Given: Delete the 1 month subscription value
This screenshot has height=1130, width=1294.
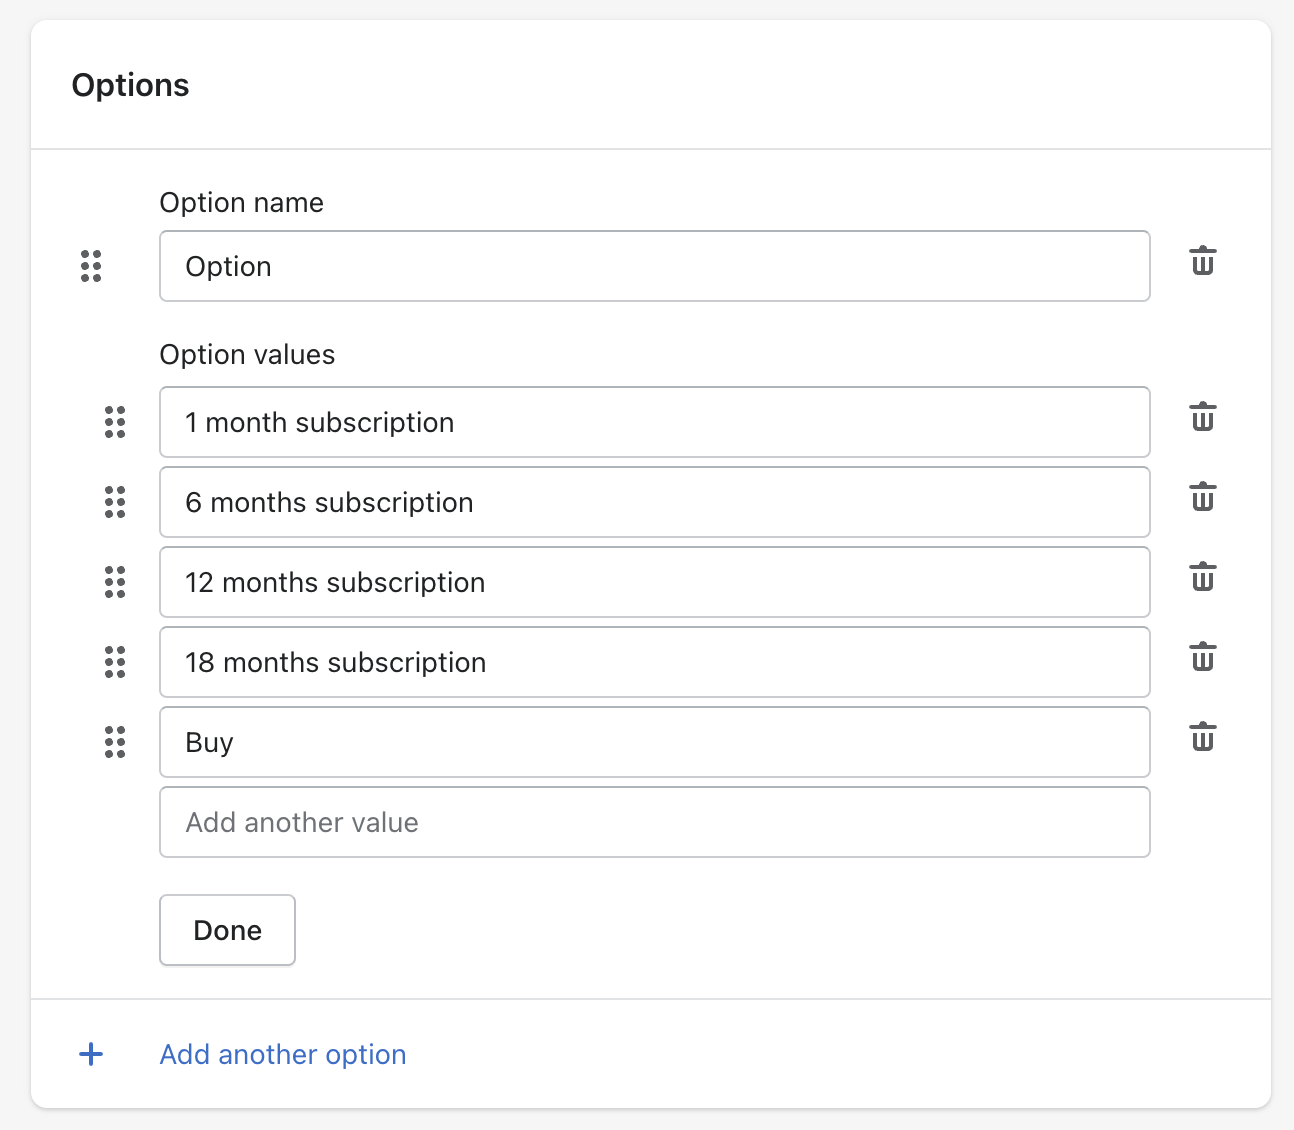Looking at the screenshot, I should click(x=1202, y=417).
